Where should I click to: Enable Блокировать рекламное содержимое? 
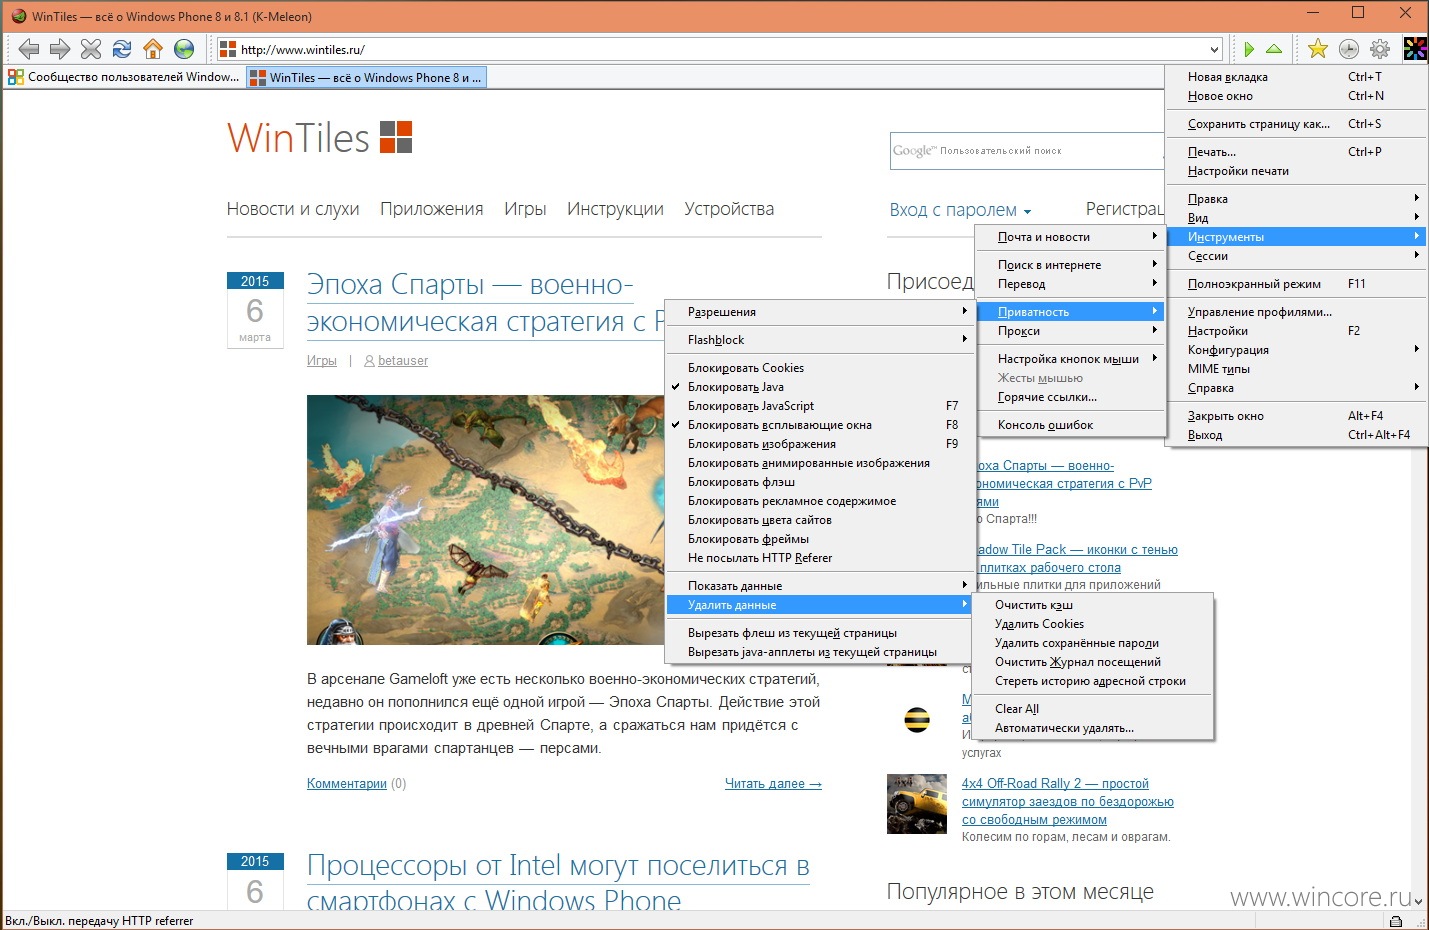tap(820, 501)
